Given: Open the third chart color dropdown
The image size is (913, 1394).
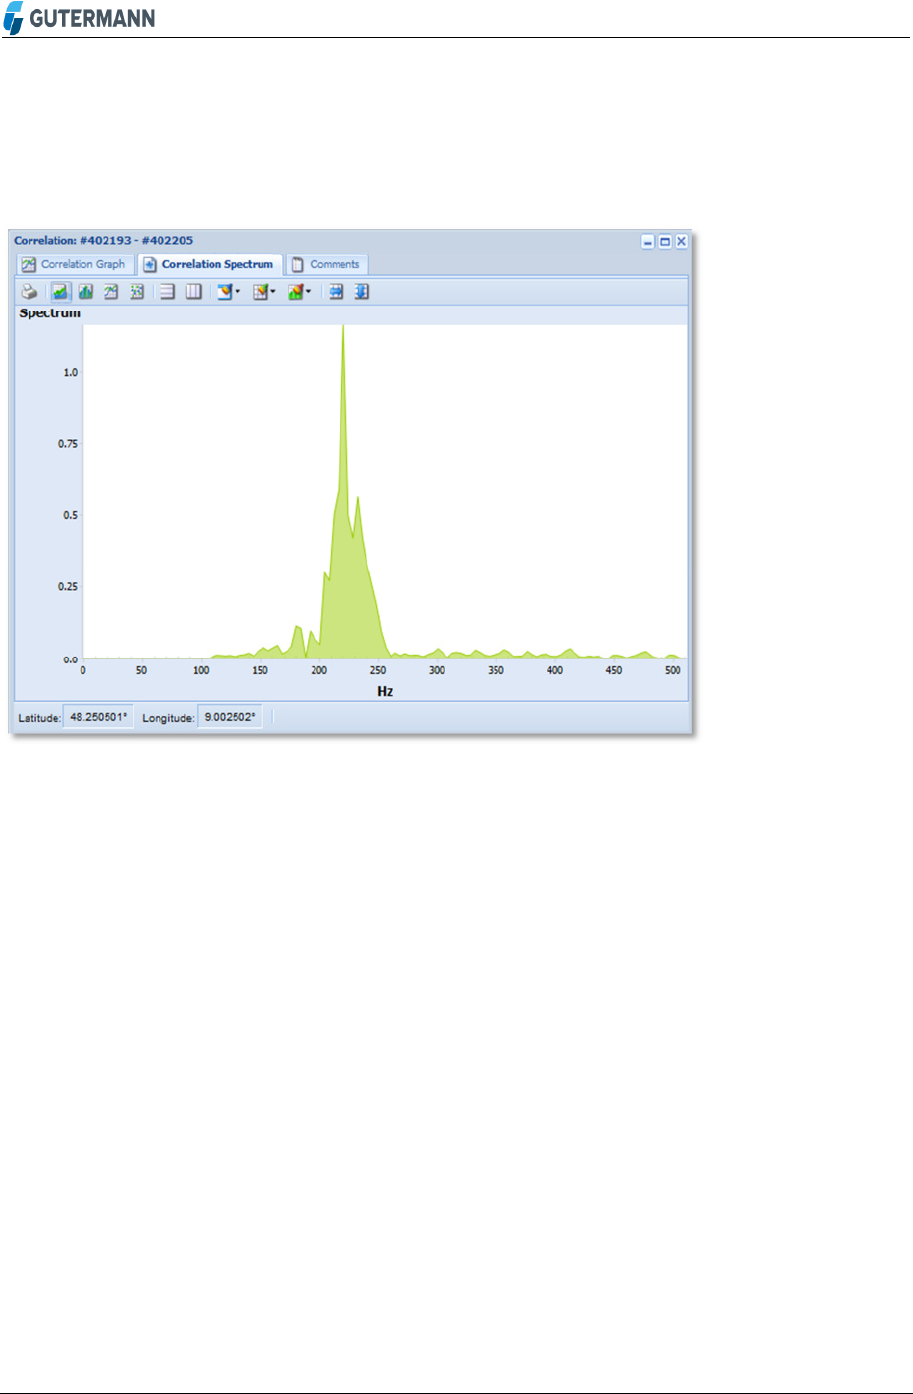Looking at the screenshot, I should [299, 292].
